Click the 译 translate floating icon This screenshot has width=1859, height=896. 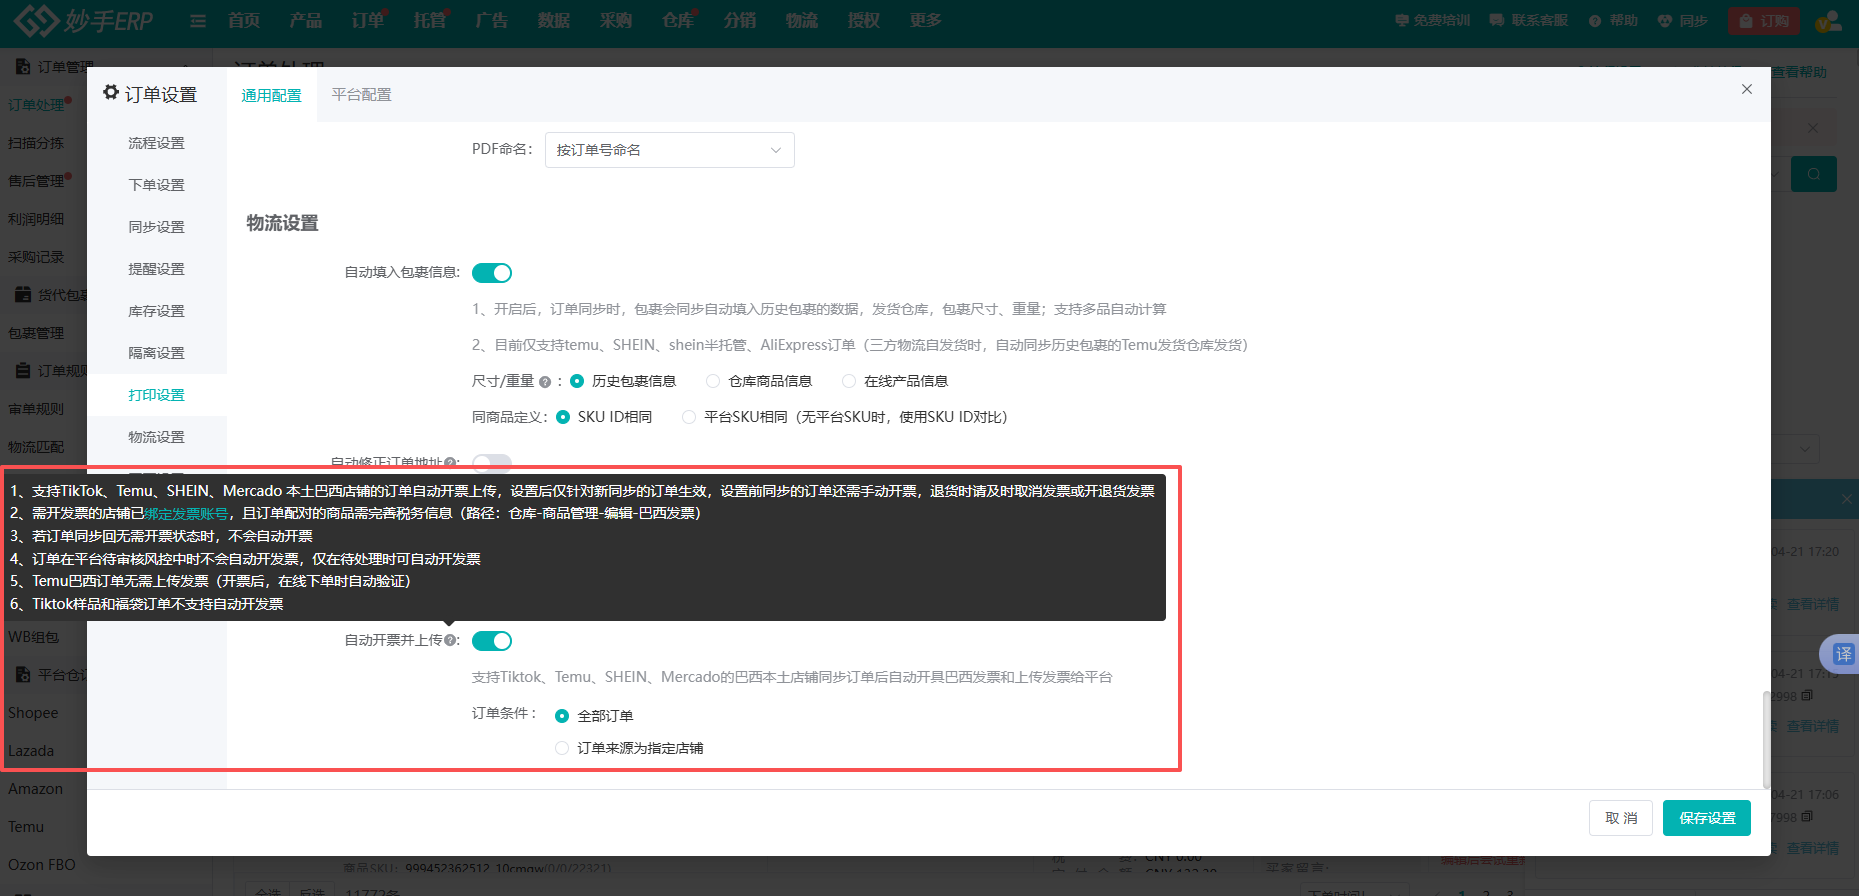[1842, 654]
